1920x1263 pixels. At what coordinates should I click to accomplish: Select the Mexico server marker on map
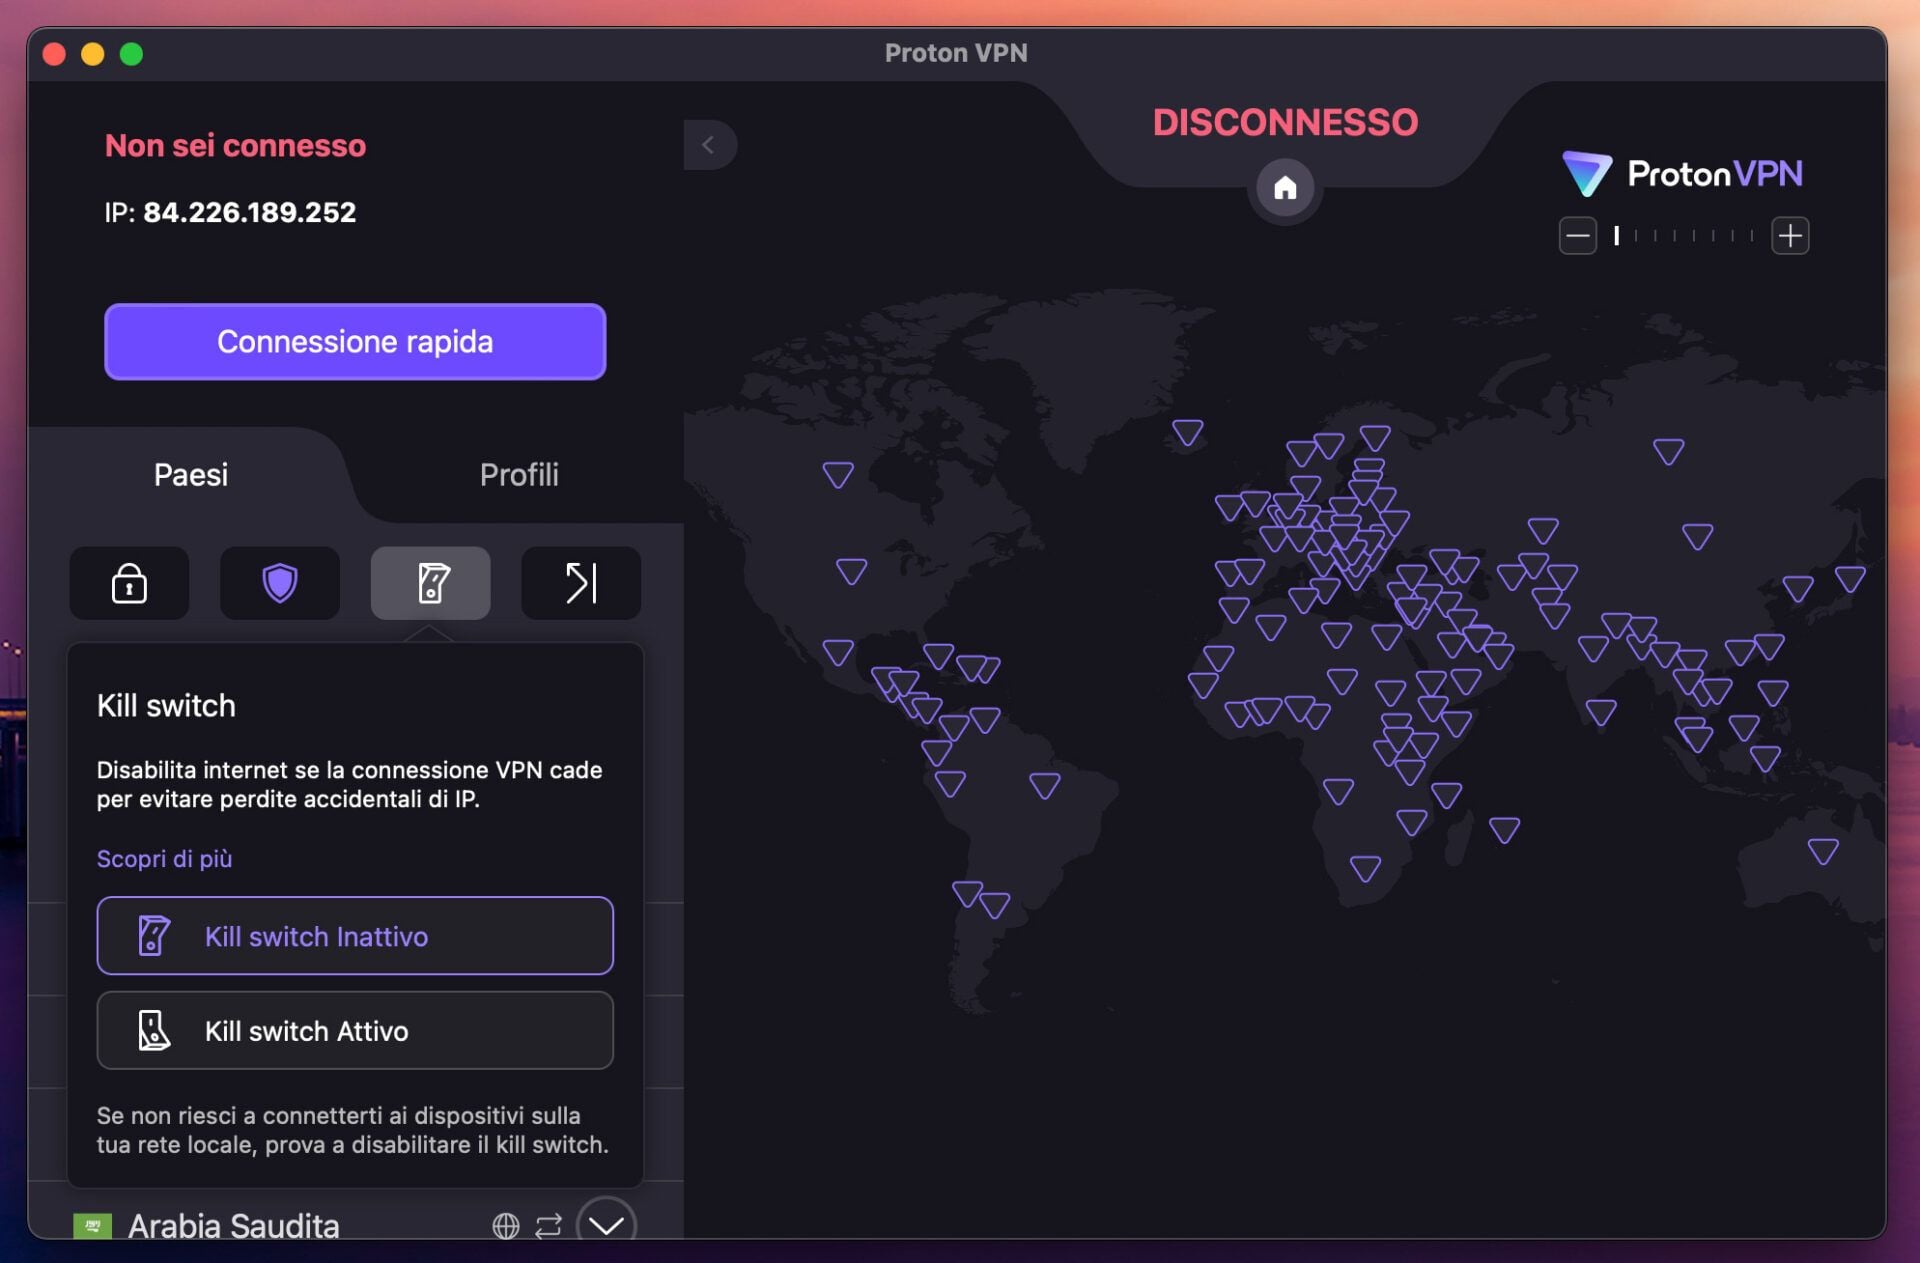coord(838,653)
